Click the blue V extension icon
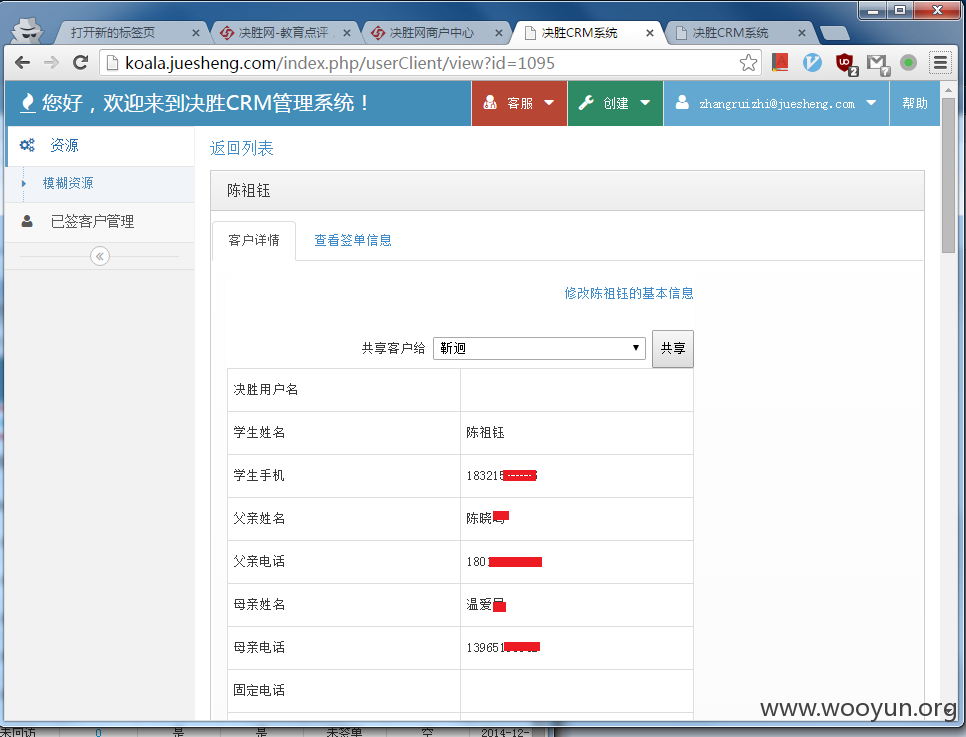 pos(813,63)
